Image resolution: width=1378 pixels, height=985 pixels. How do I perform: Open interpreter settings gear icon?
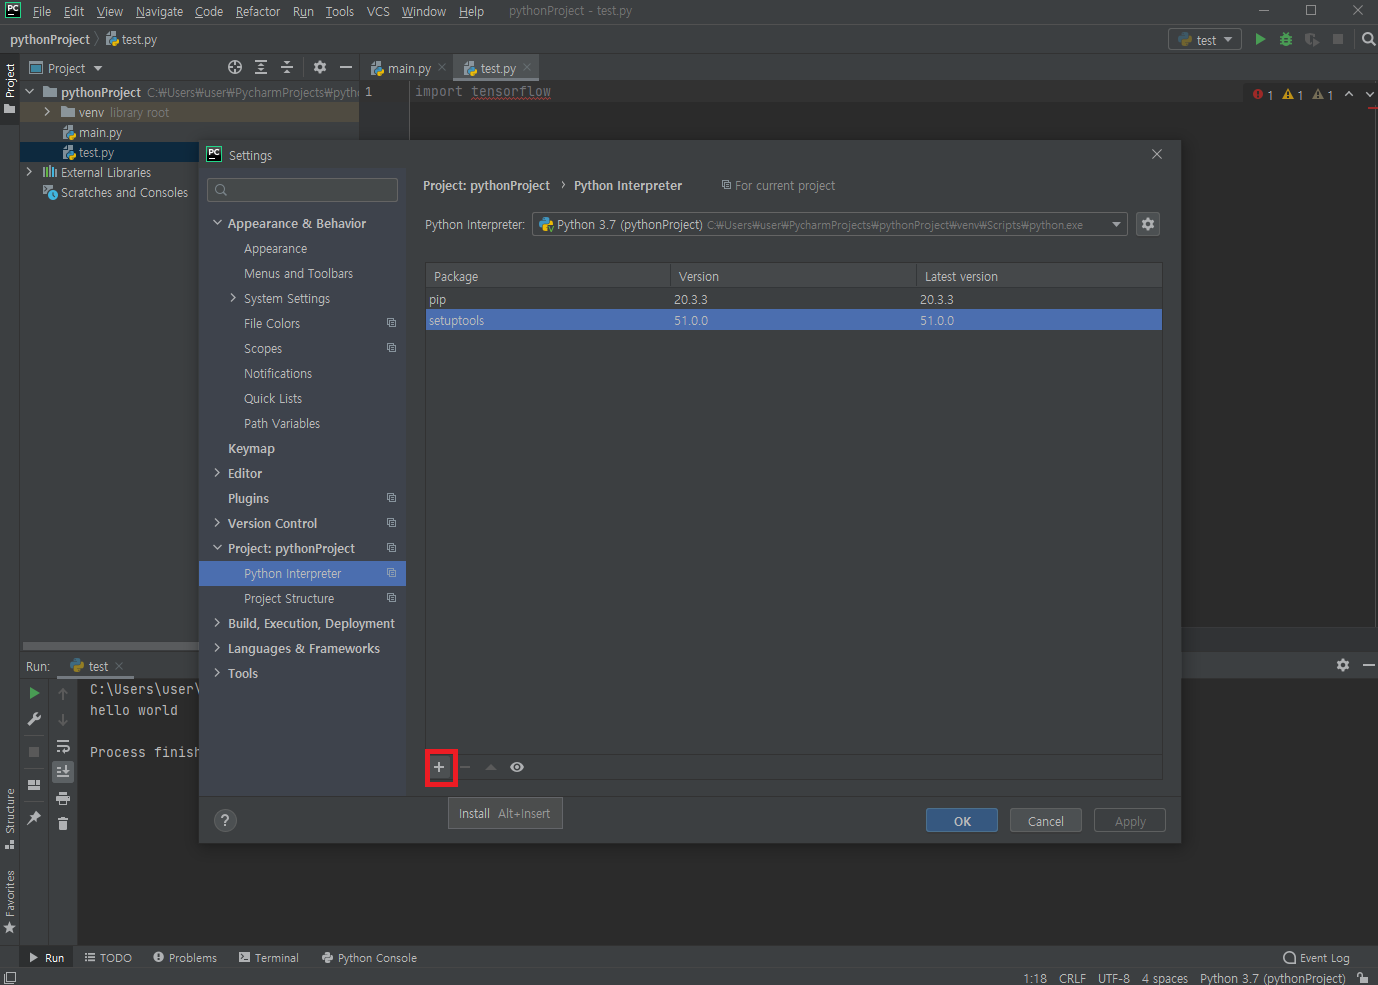click(1148, 224)
